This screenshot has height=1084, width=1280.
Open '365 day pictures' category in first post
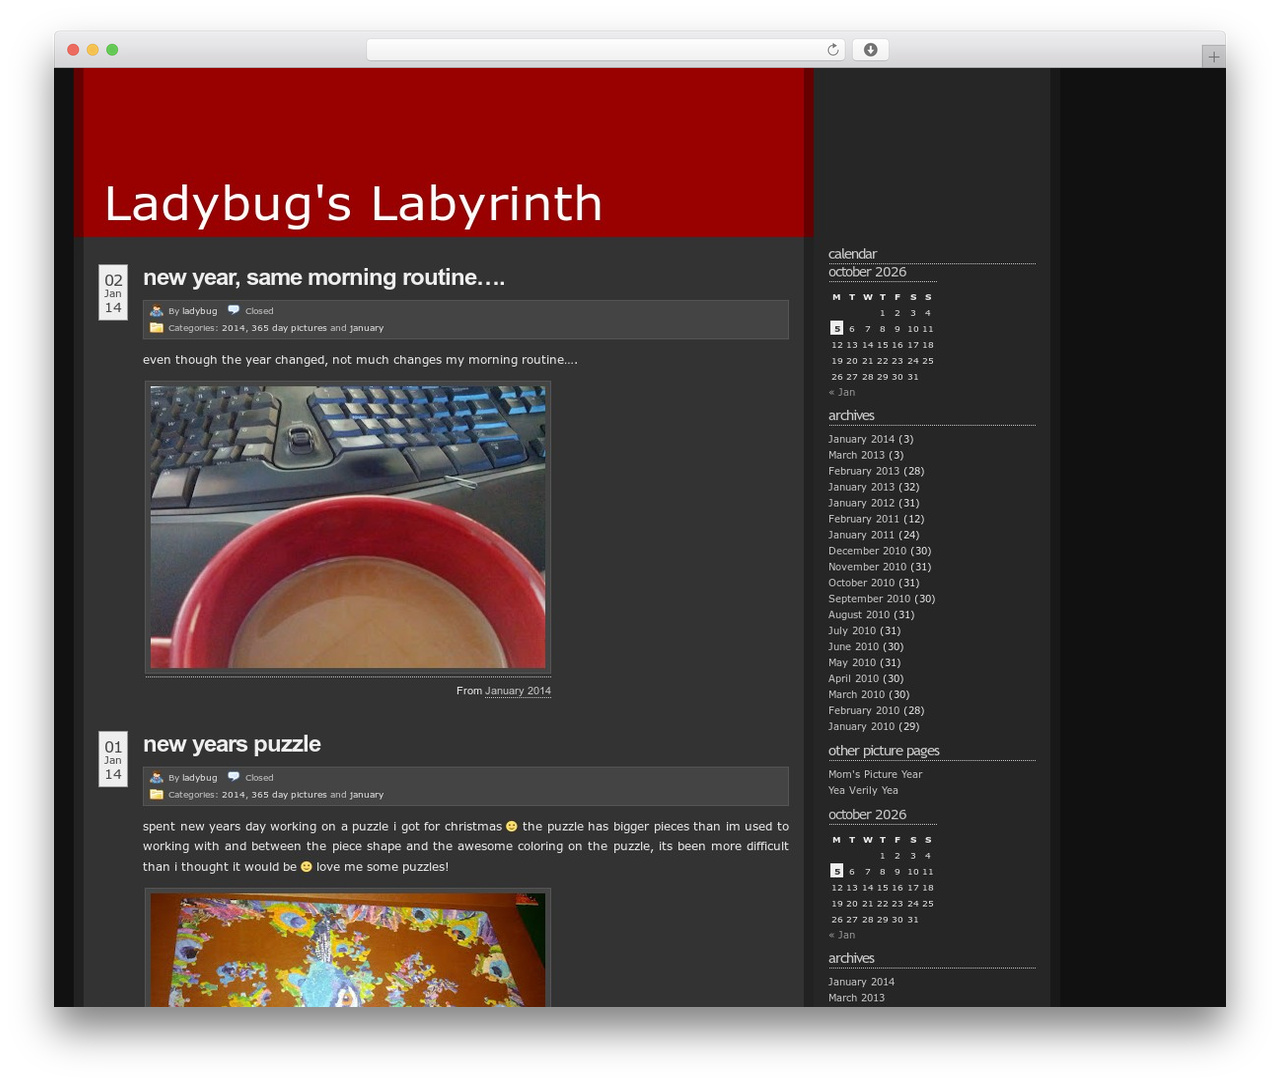click(289, 328)
